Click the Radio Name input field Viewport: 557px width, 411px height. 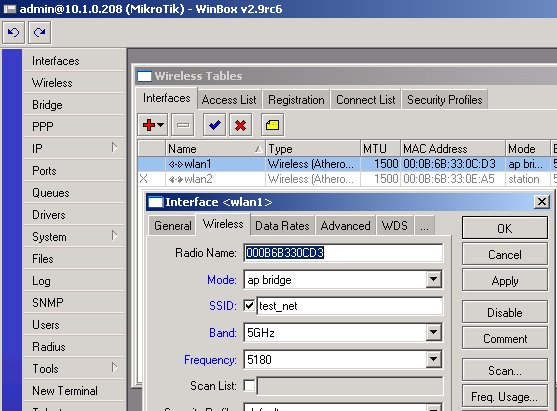click(x=343, y=253)
